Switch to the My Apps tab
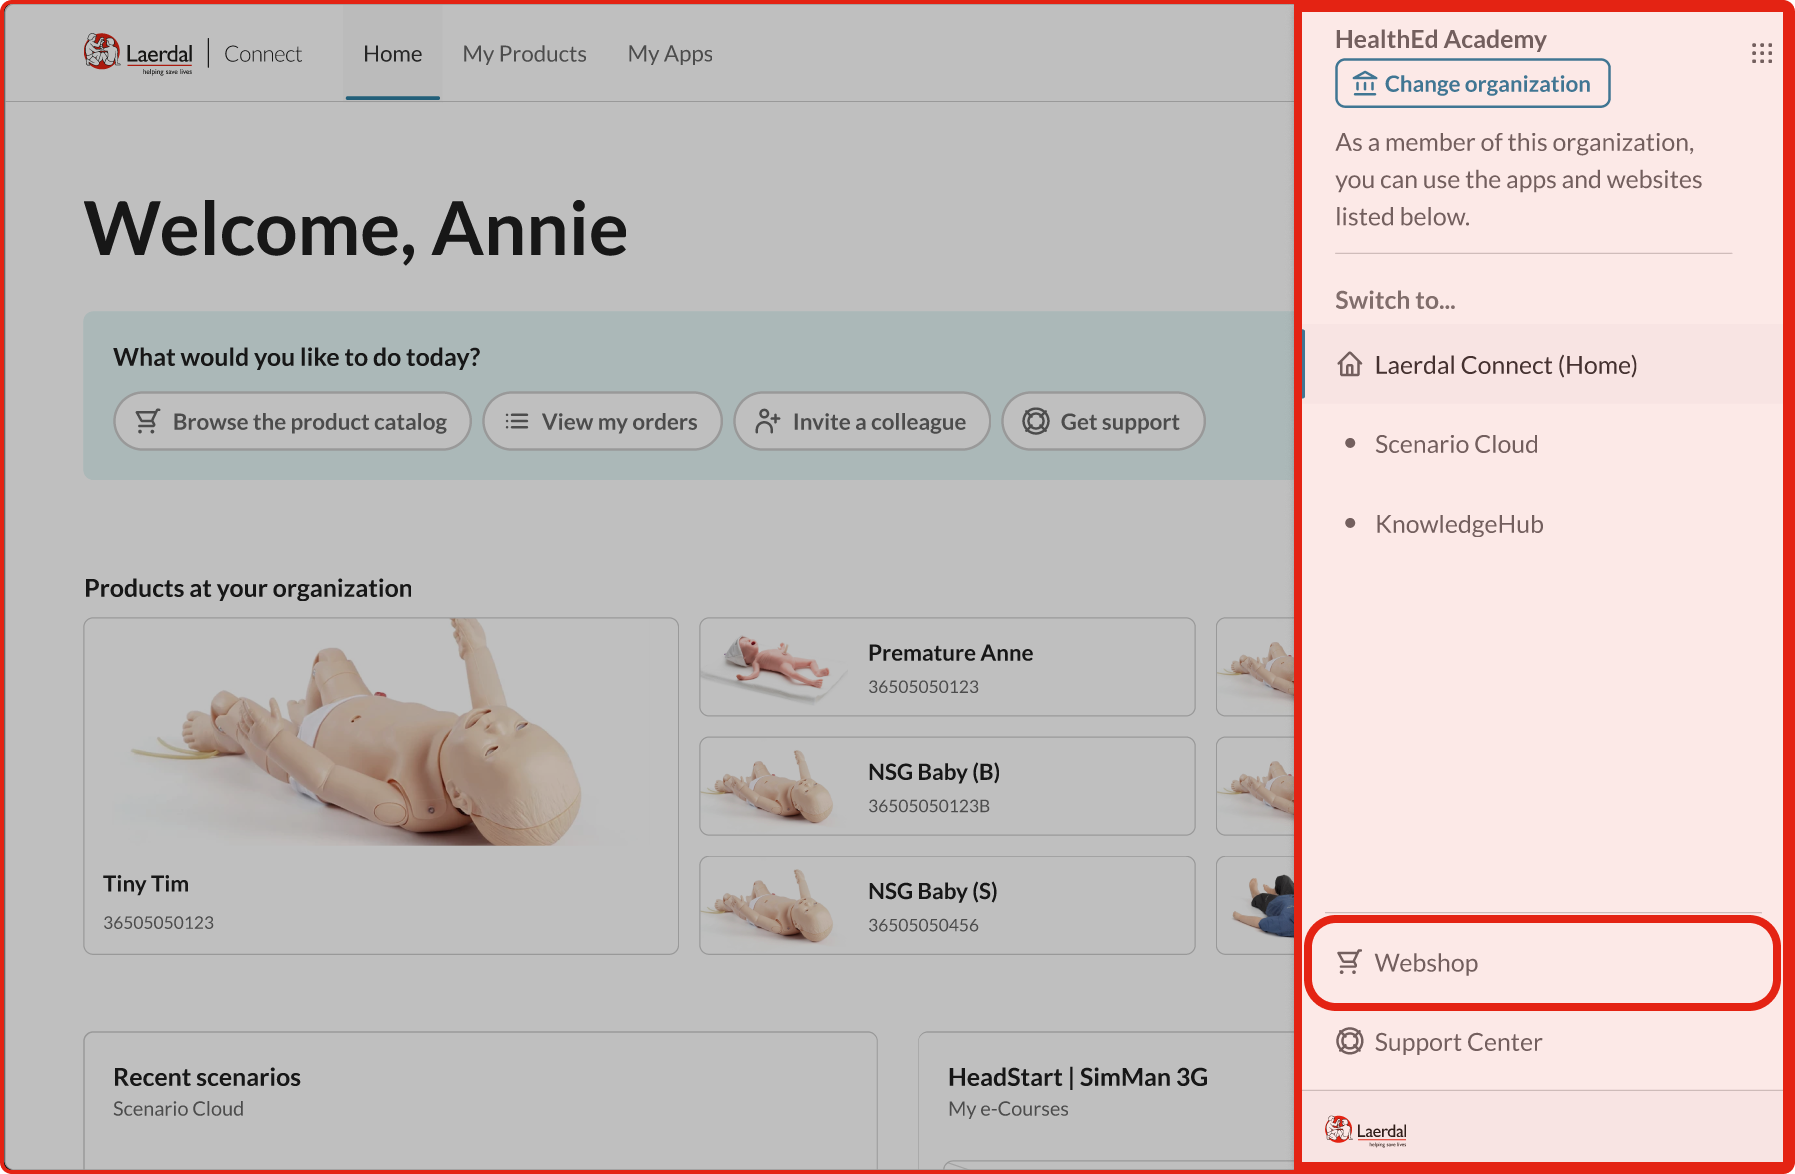Image resolution: width=1795 pixels, height=1174 pixels. (x=669, y=54)
